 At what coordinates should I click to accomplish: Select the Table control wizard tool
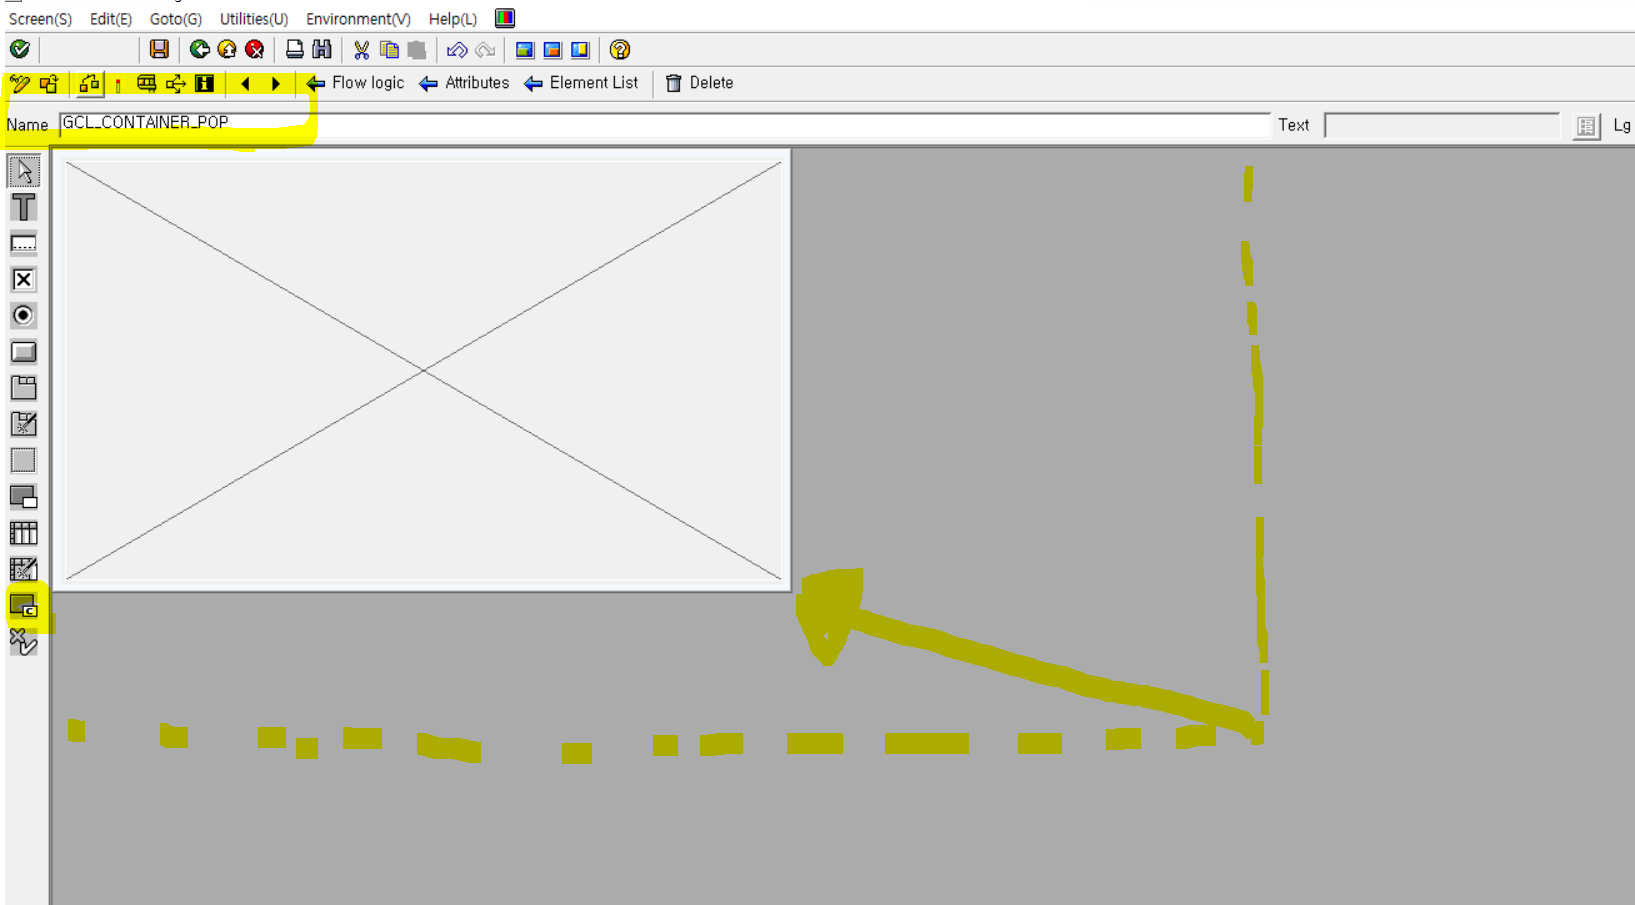click(24, 569)
